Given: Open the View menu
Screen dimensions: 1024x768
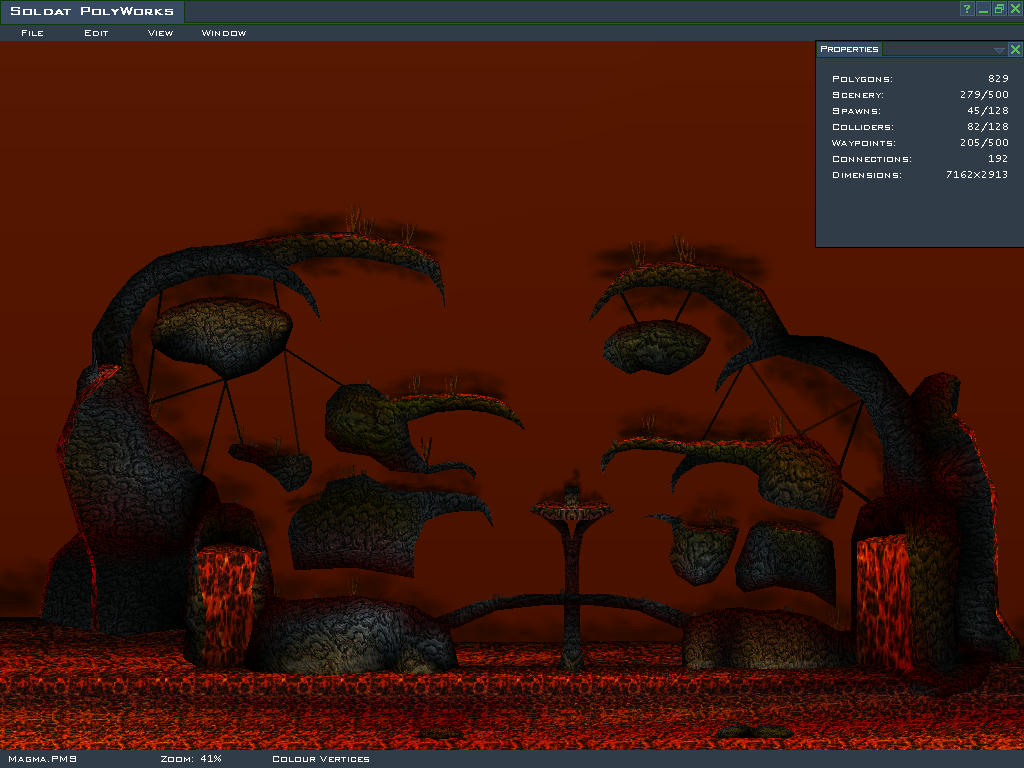Looking at the screenshot, I should pos(160,33).
